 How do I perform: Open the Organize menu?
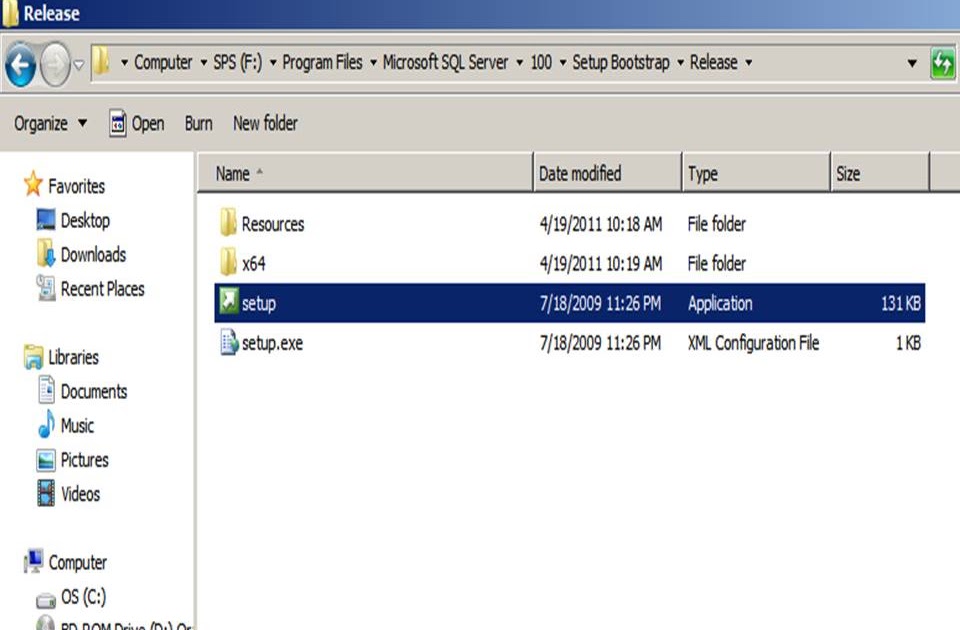(50, 124)
